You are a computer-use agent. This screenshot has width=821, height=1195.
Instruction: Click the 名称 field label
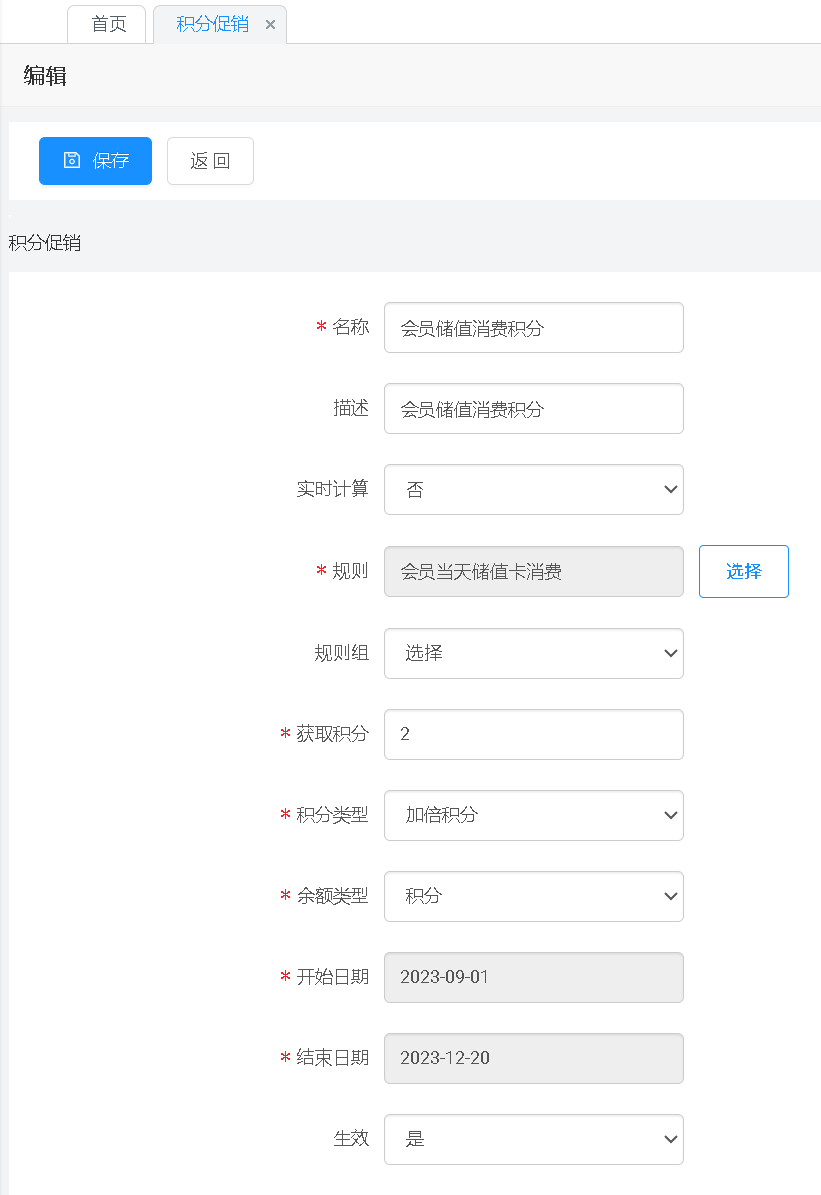(x=351, y=327)
